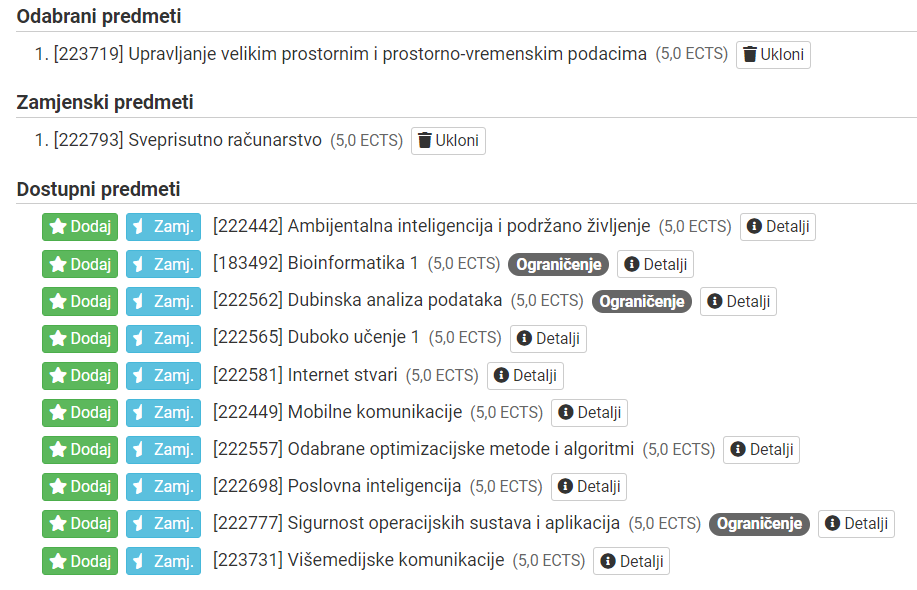Add Mobilne komunikacije with Dodaj button

[80, 413]
